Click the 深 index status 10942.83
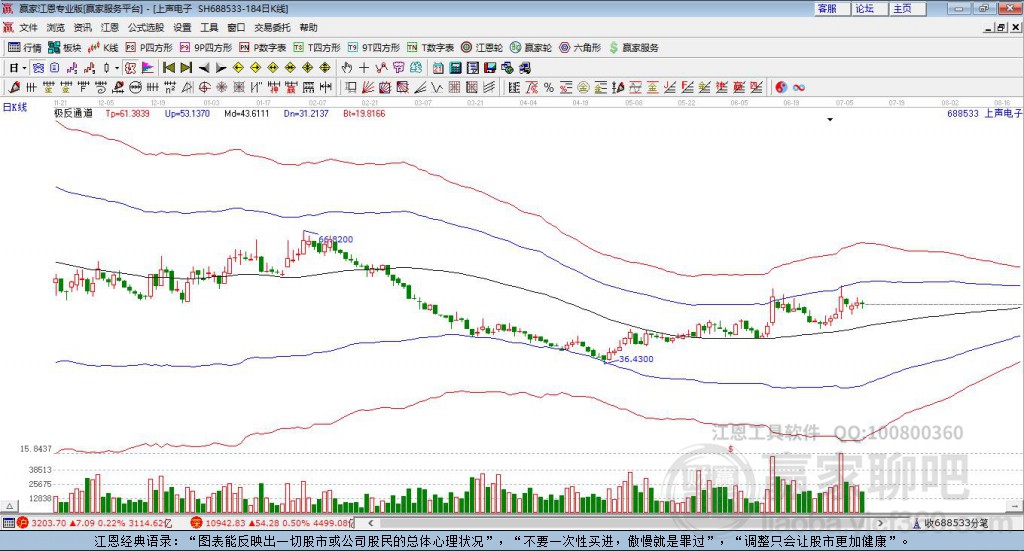 [272, 523]
